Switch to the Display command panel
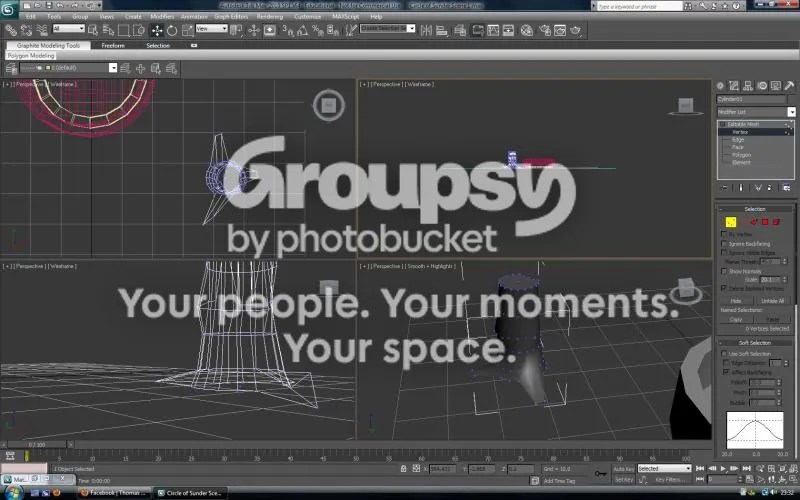This screenshot has height=500, width=800. (x=776, y=86)
